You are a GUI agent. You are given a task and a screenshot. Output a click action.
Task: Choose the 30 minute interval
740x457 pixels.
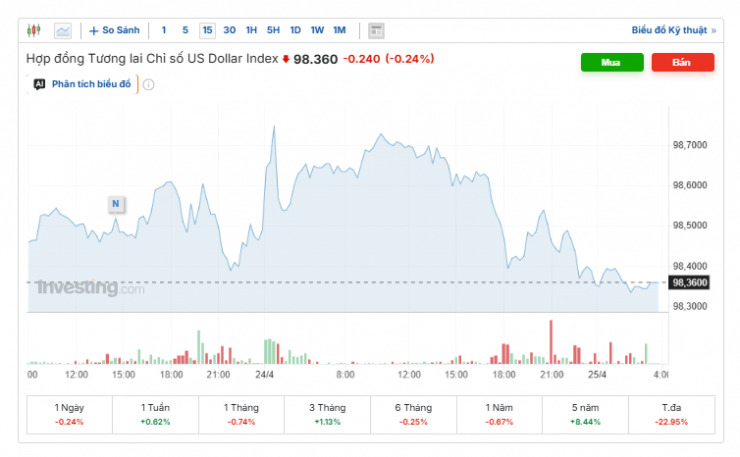coord(229,30)
